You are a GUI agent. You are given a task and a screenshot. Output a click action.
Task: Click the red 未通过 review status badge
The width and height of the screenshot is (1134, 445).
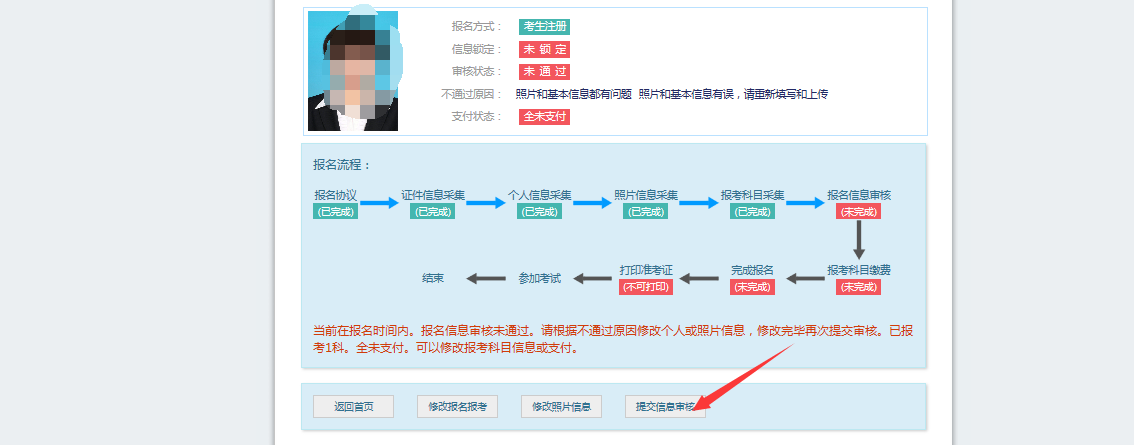[544, 72]
